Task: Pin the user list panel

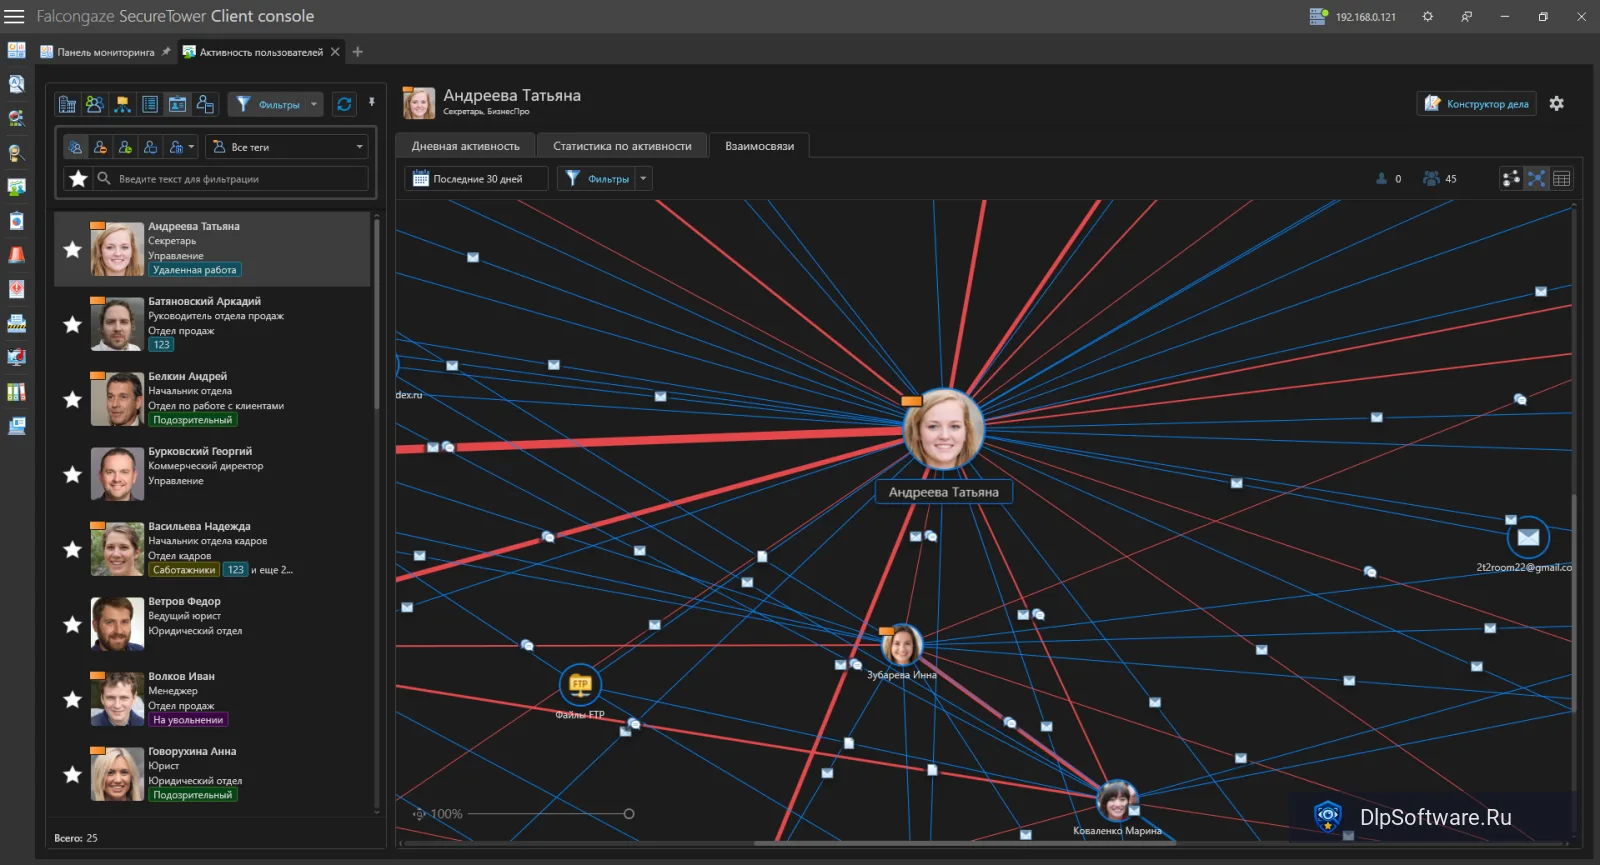Action: 372,102
